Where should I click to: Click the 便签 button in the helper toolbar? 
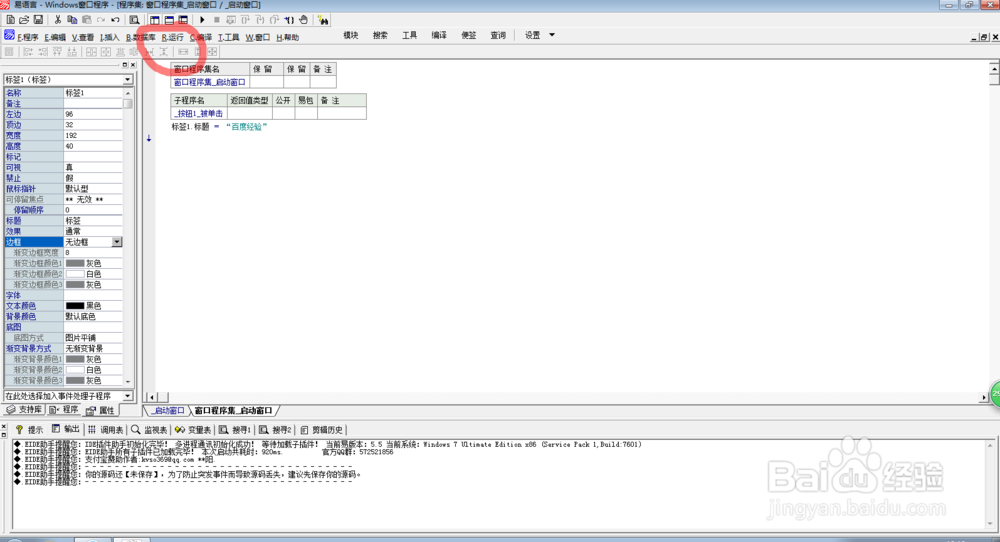pos(469,36)
